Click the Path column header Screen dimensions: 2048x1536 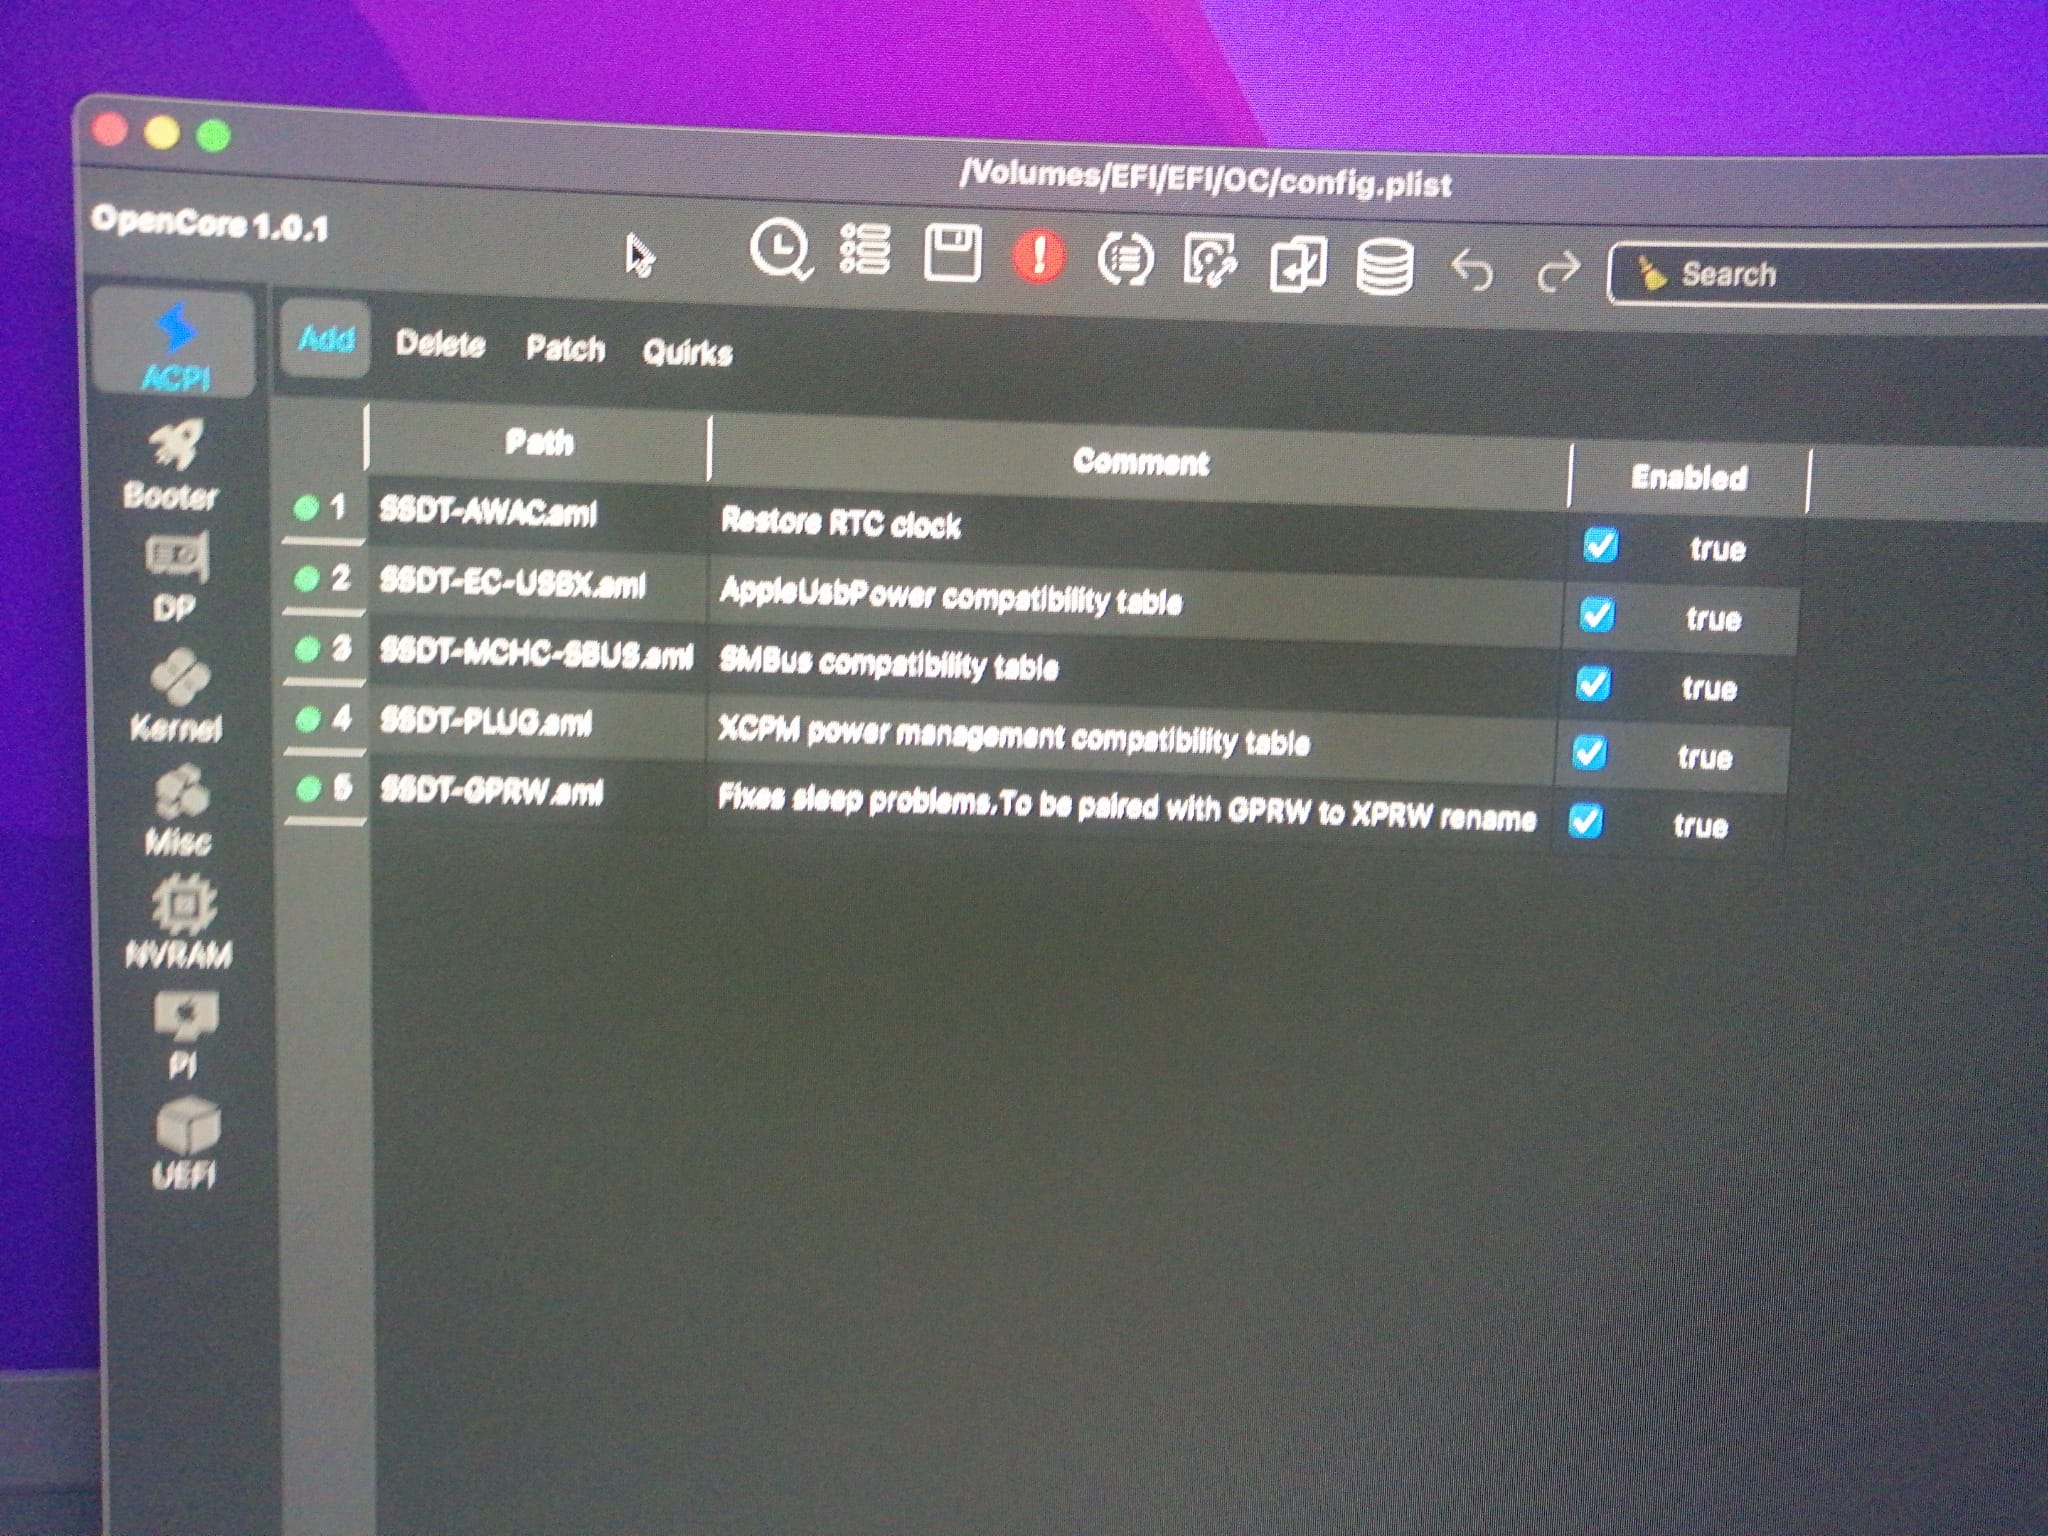539,442
